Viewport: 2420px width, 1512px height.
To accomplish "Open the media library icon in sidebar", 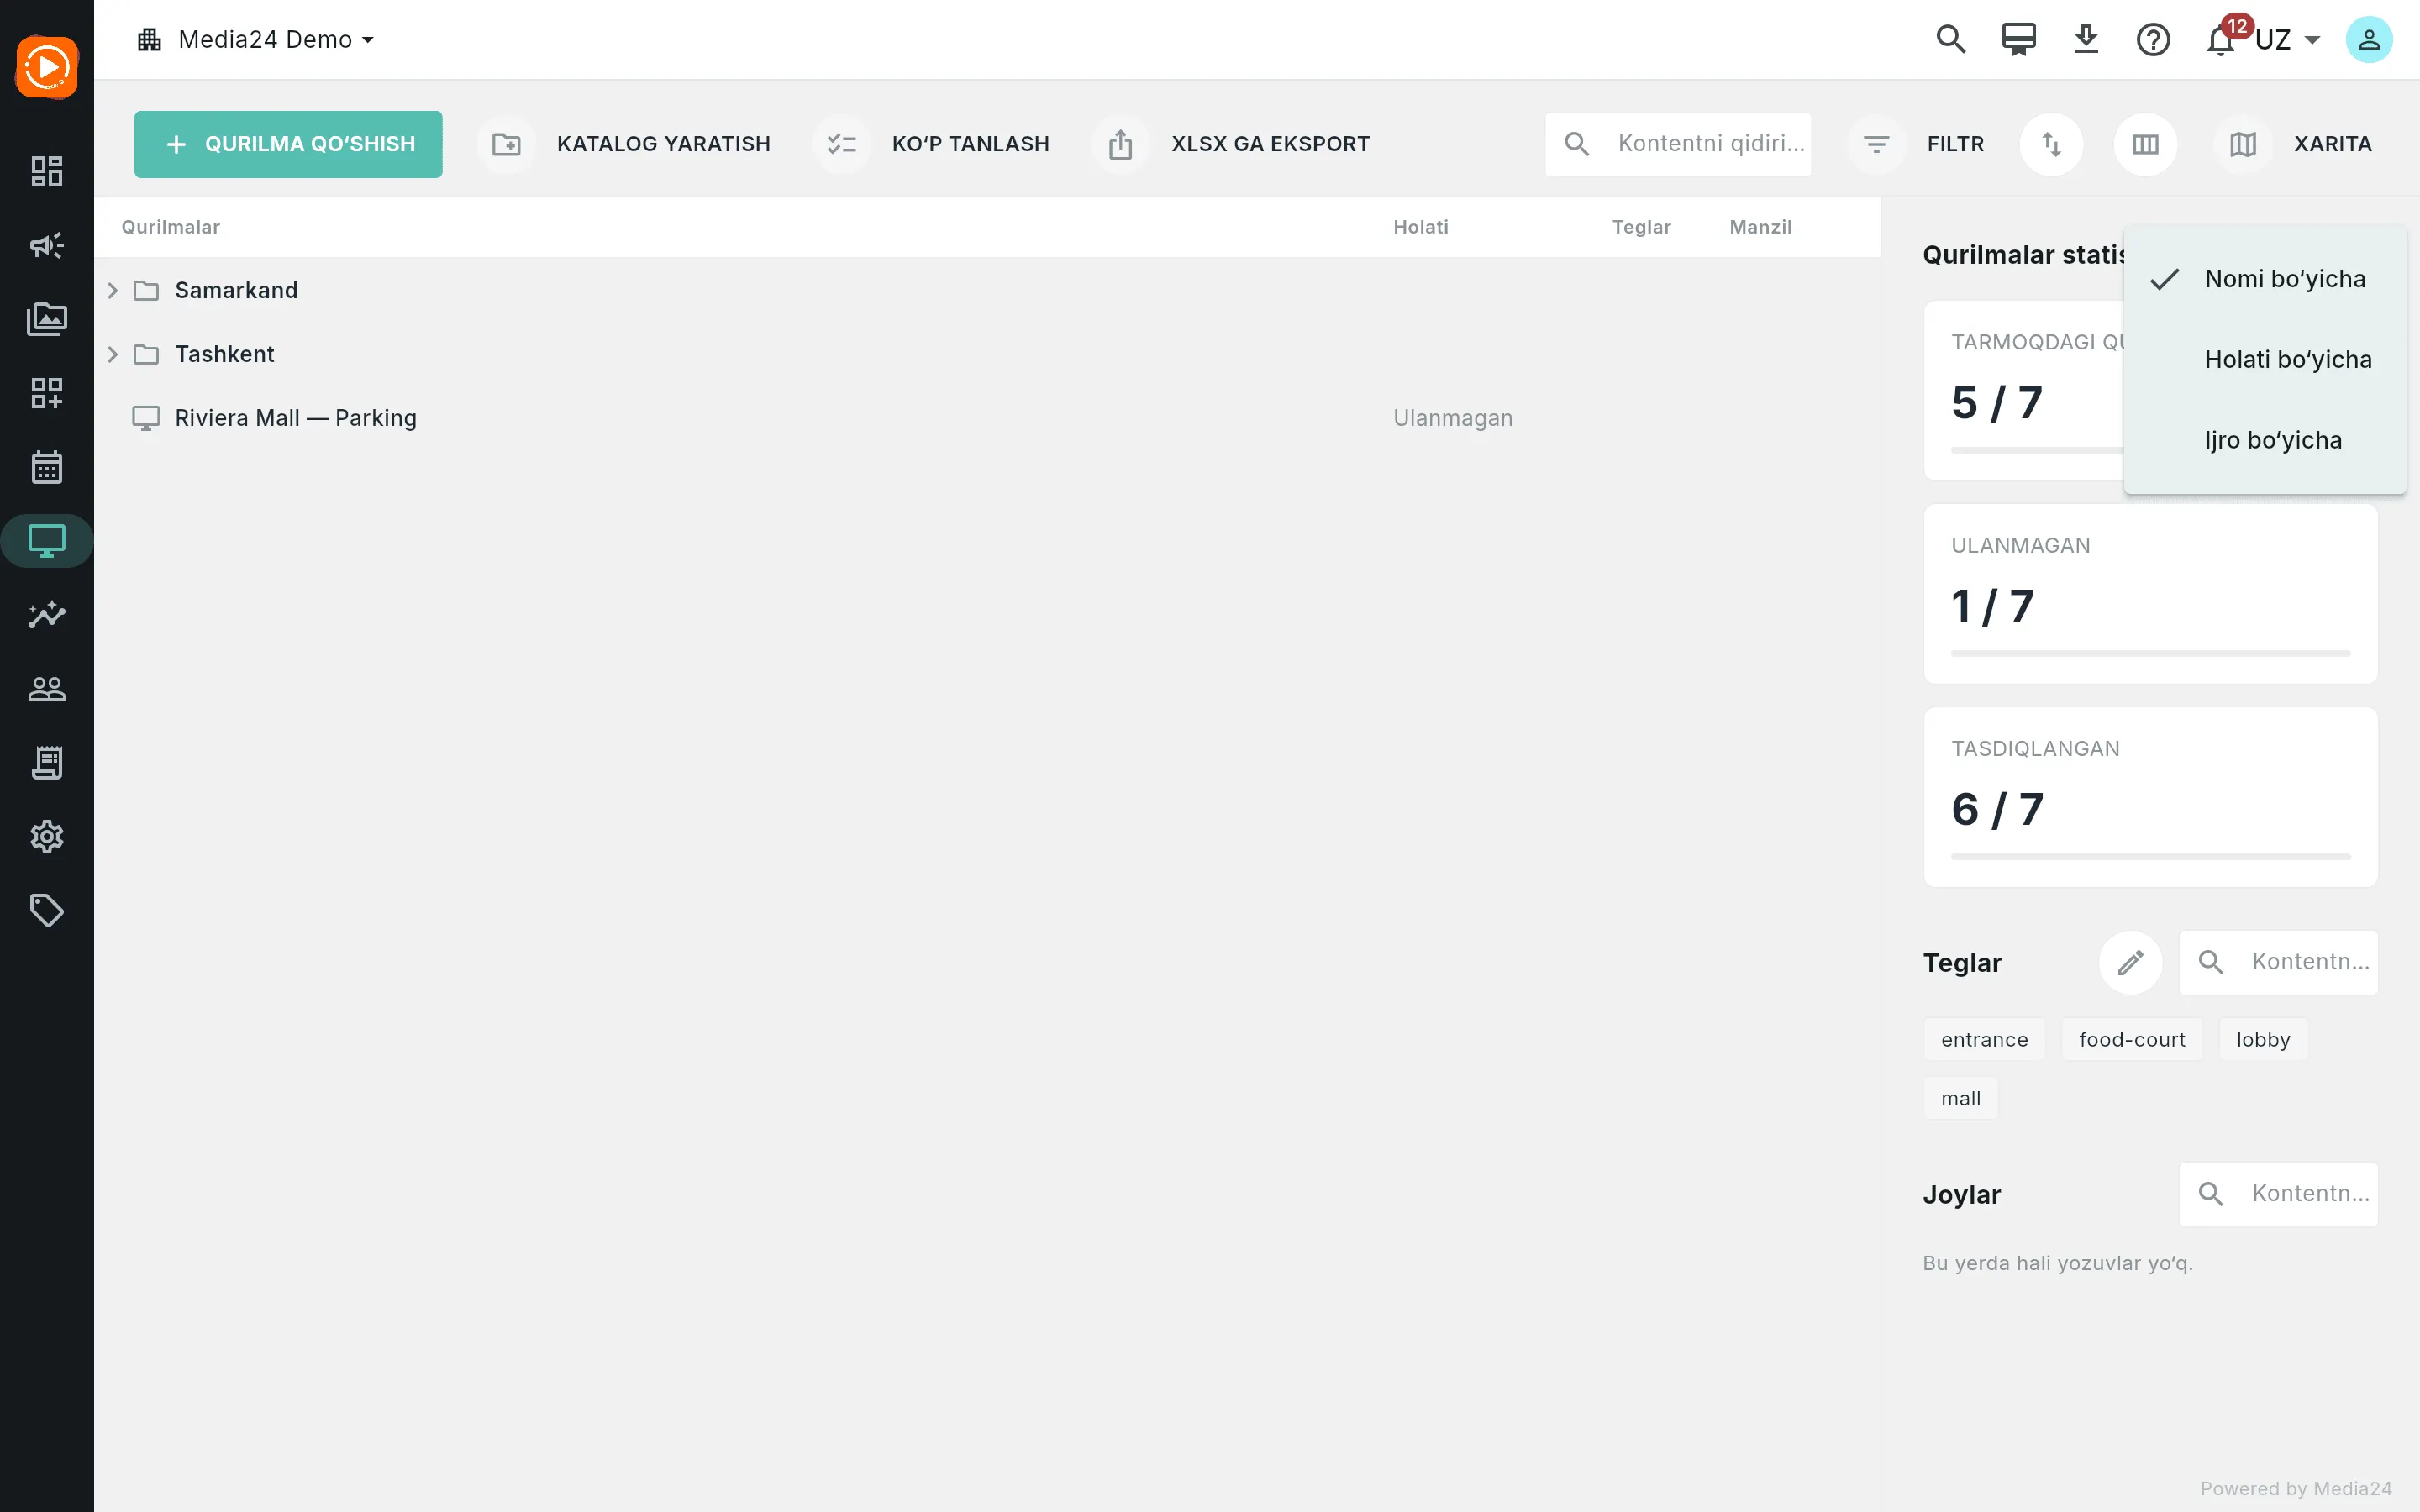I will (x=47, y=319).
